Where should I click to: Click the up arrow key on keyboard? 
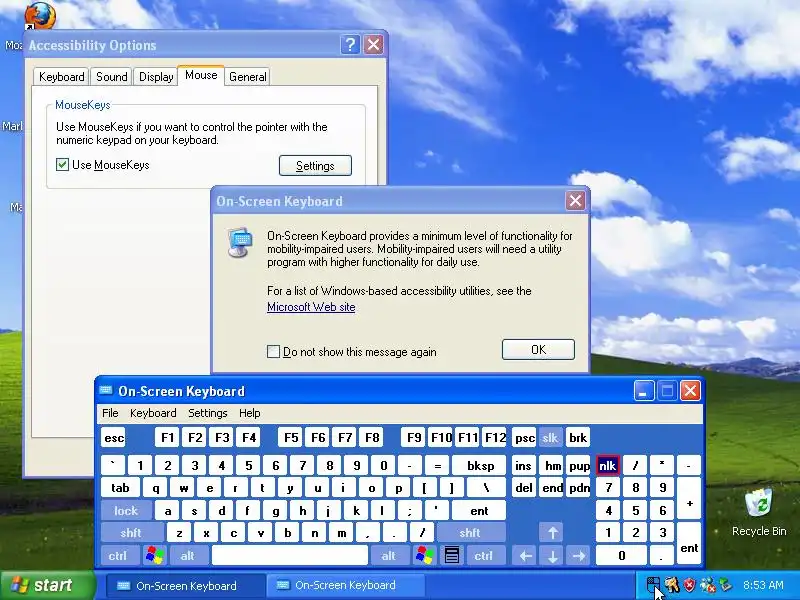(552, 533)
